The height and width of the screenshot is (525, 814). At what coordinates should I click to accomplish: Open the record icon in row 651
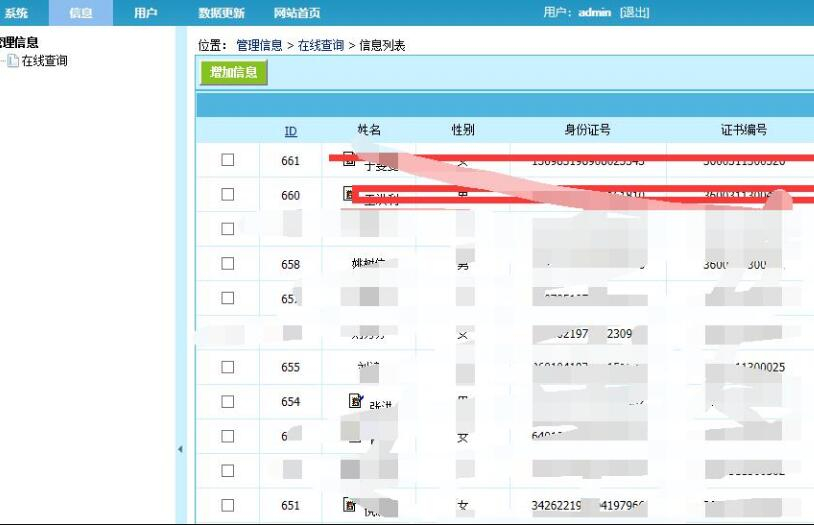click(349, 504)
